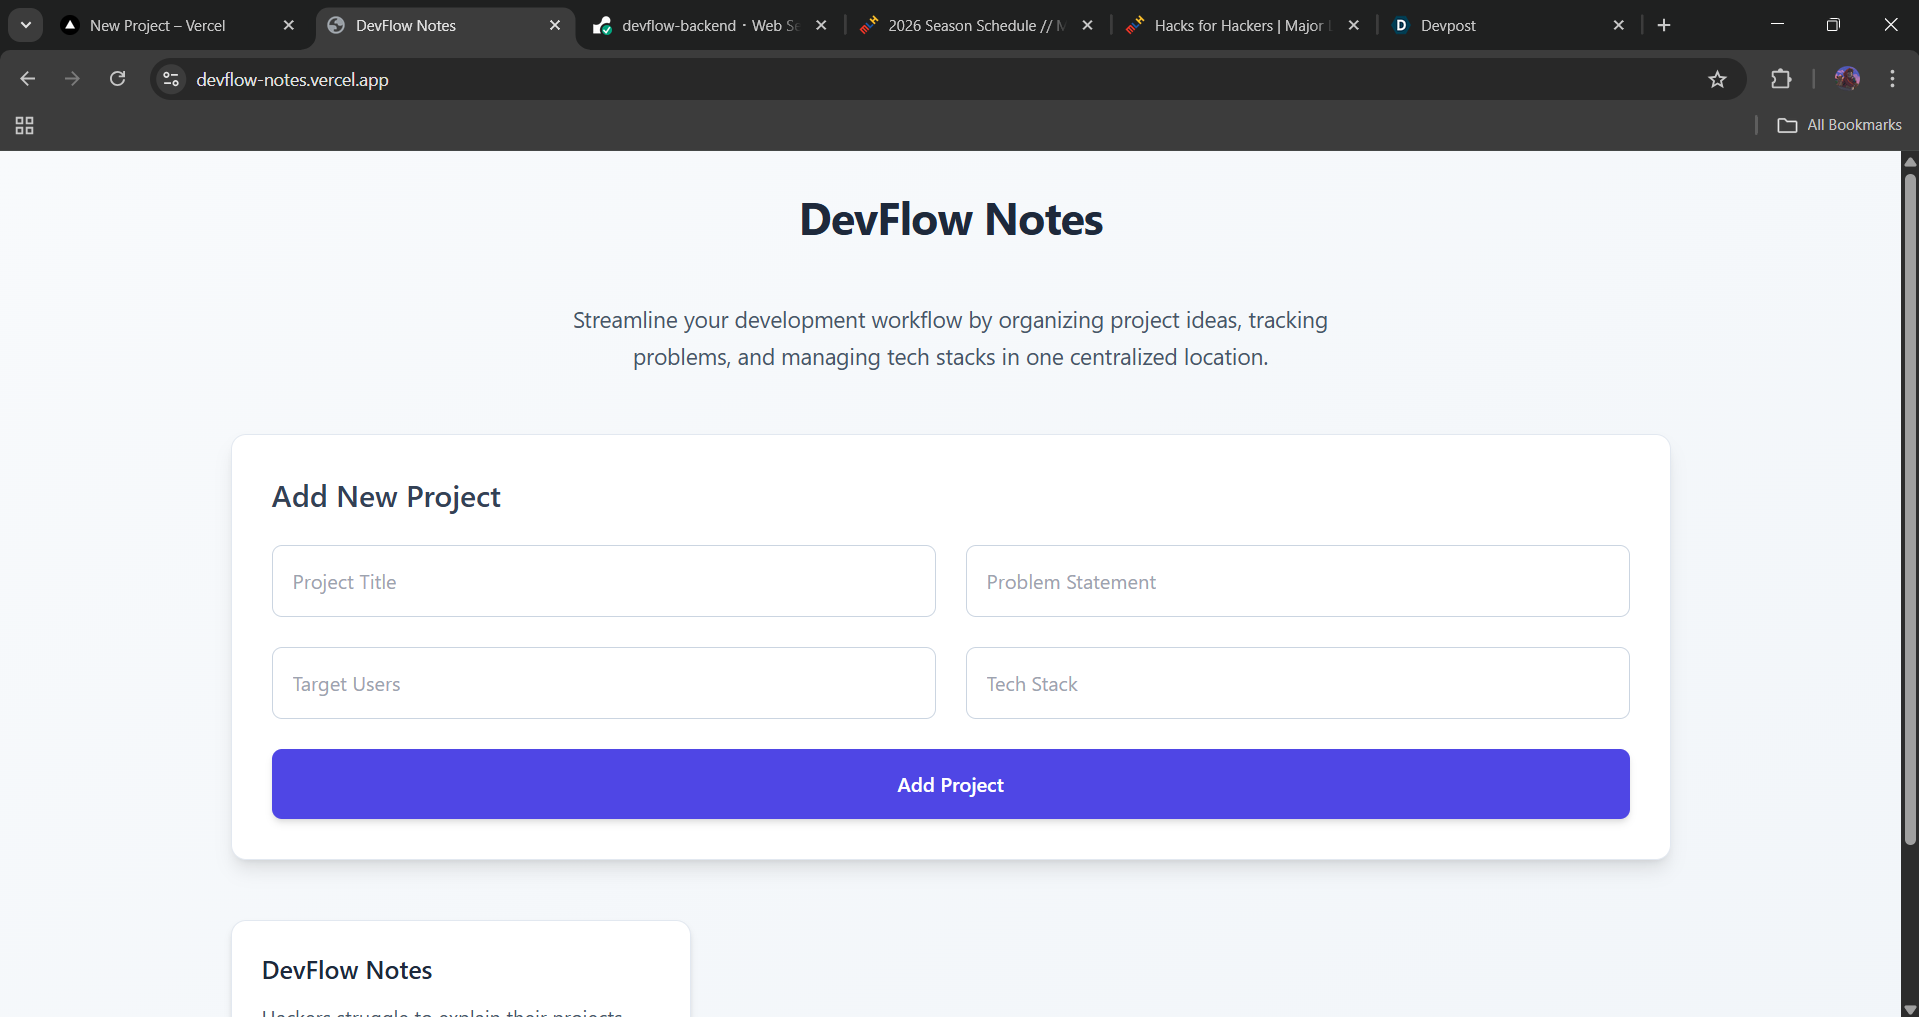Switch to the 2026 Season Schedule tab

[x=976, y=25]
